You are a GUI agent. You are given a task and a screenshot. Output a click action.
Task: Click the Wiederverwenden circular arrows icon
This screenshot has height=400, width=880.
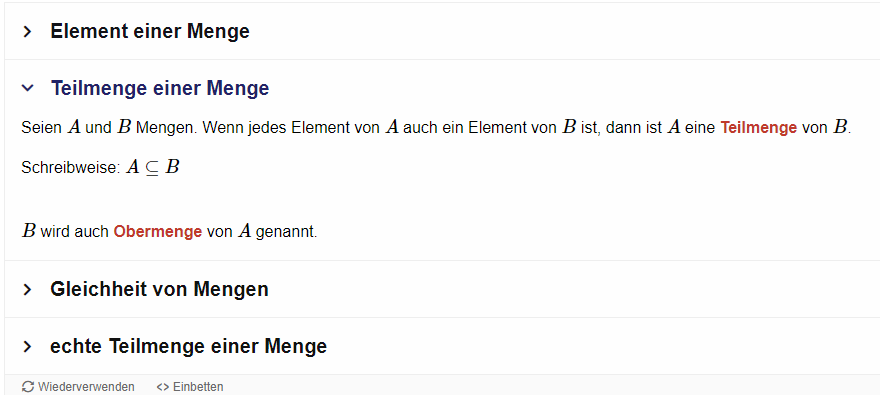pos(28,387)
